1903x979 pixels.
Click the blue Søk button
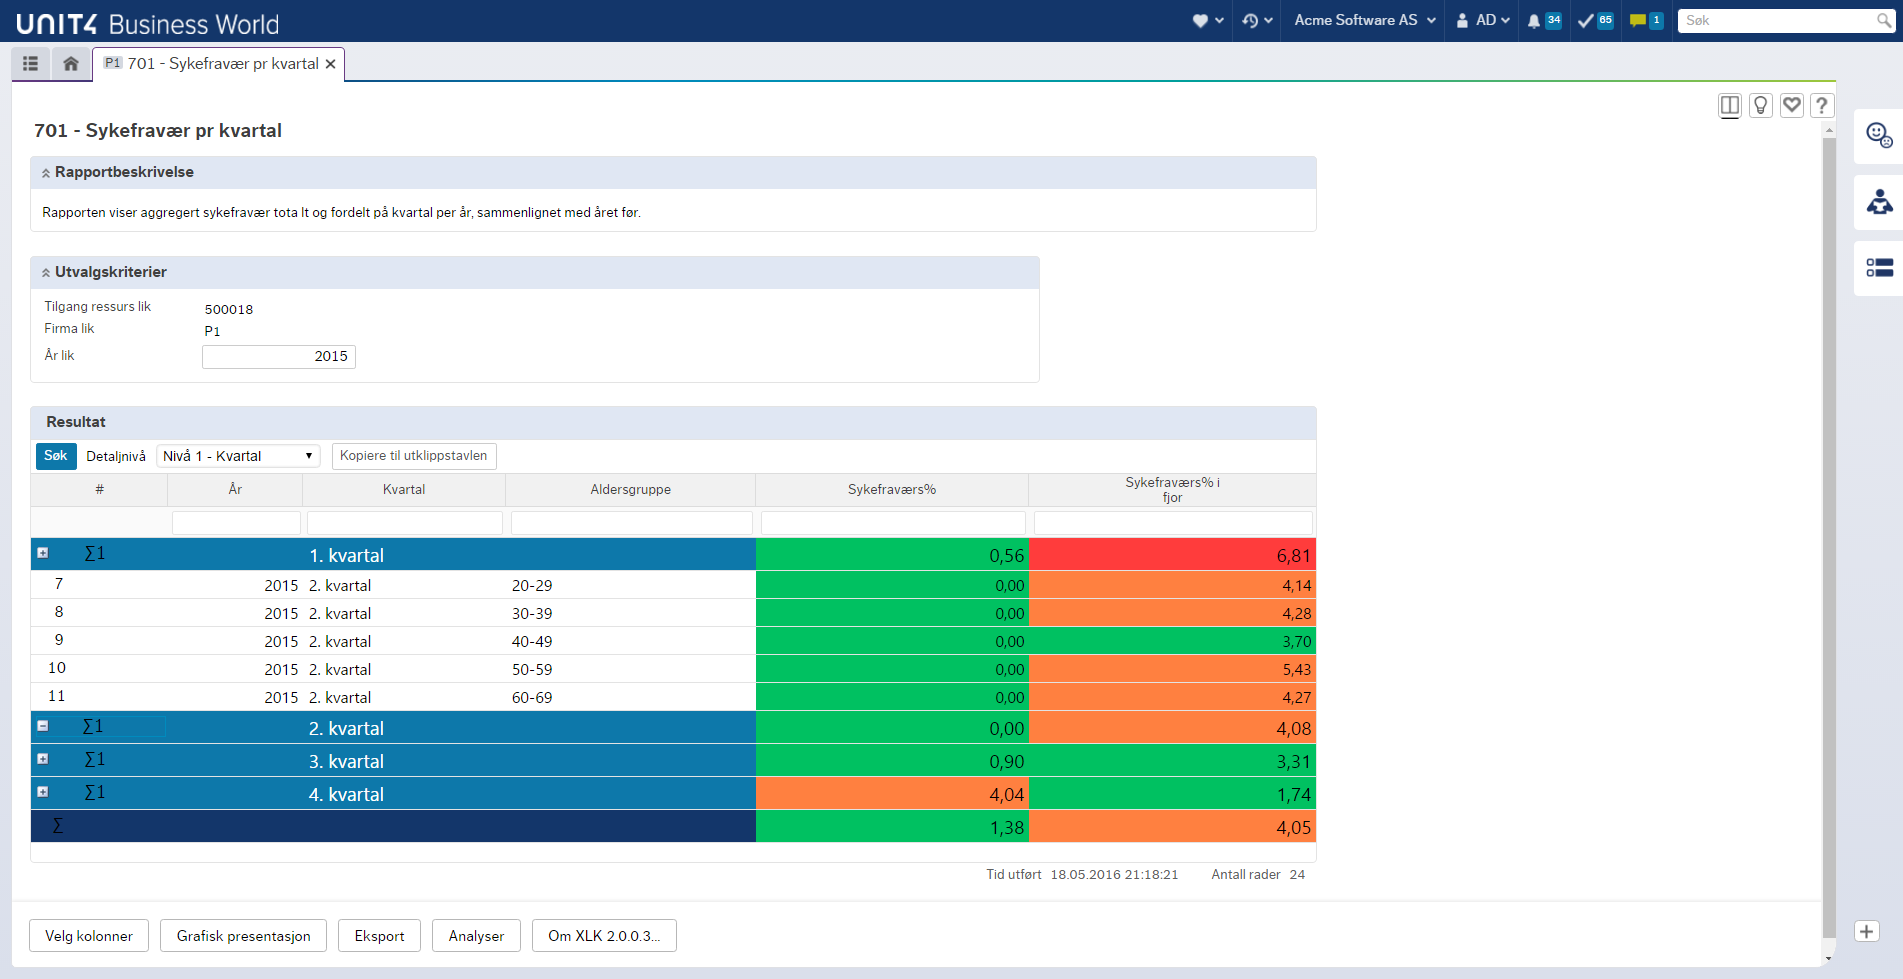pyautogui.click(x=56, y=456)
